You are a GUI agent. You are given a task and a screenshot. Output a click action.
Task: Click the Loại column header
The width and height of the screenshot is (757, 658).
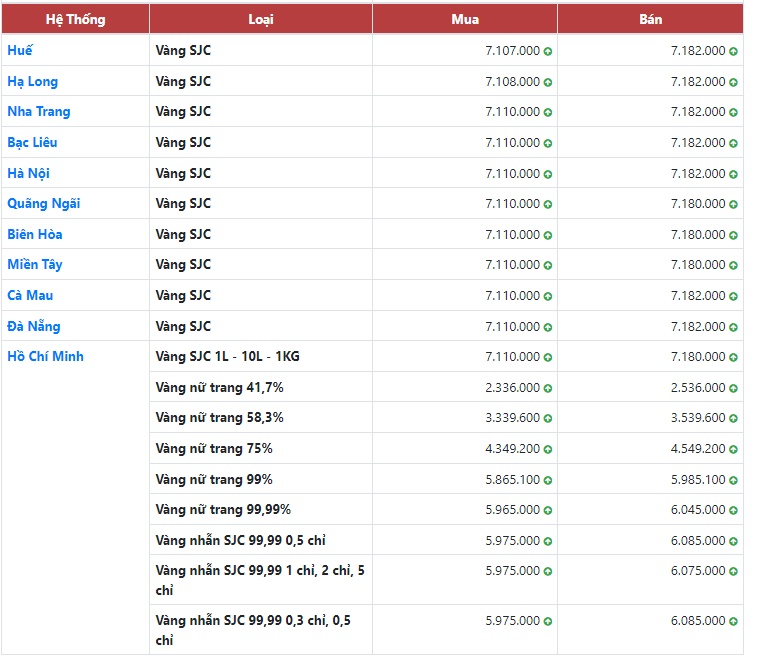pyautogui.click(x=261, y=19)
